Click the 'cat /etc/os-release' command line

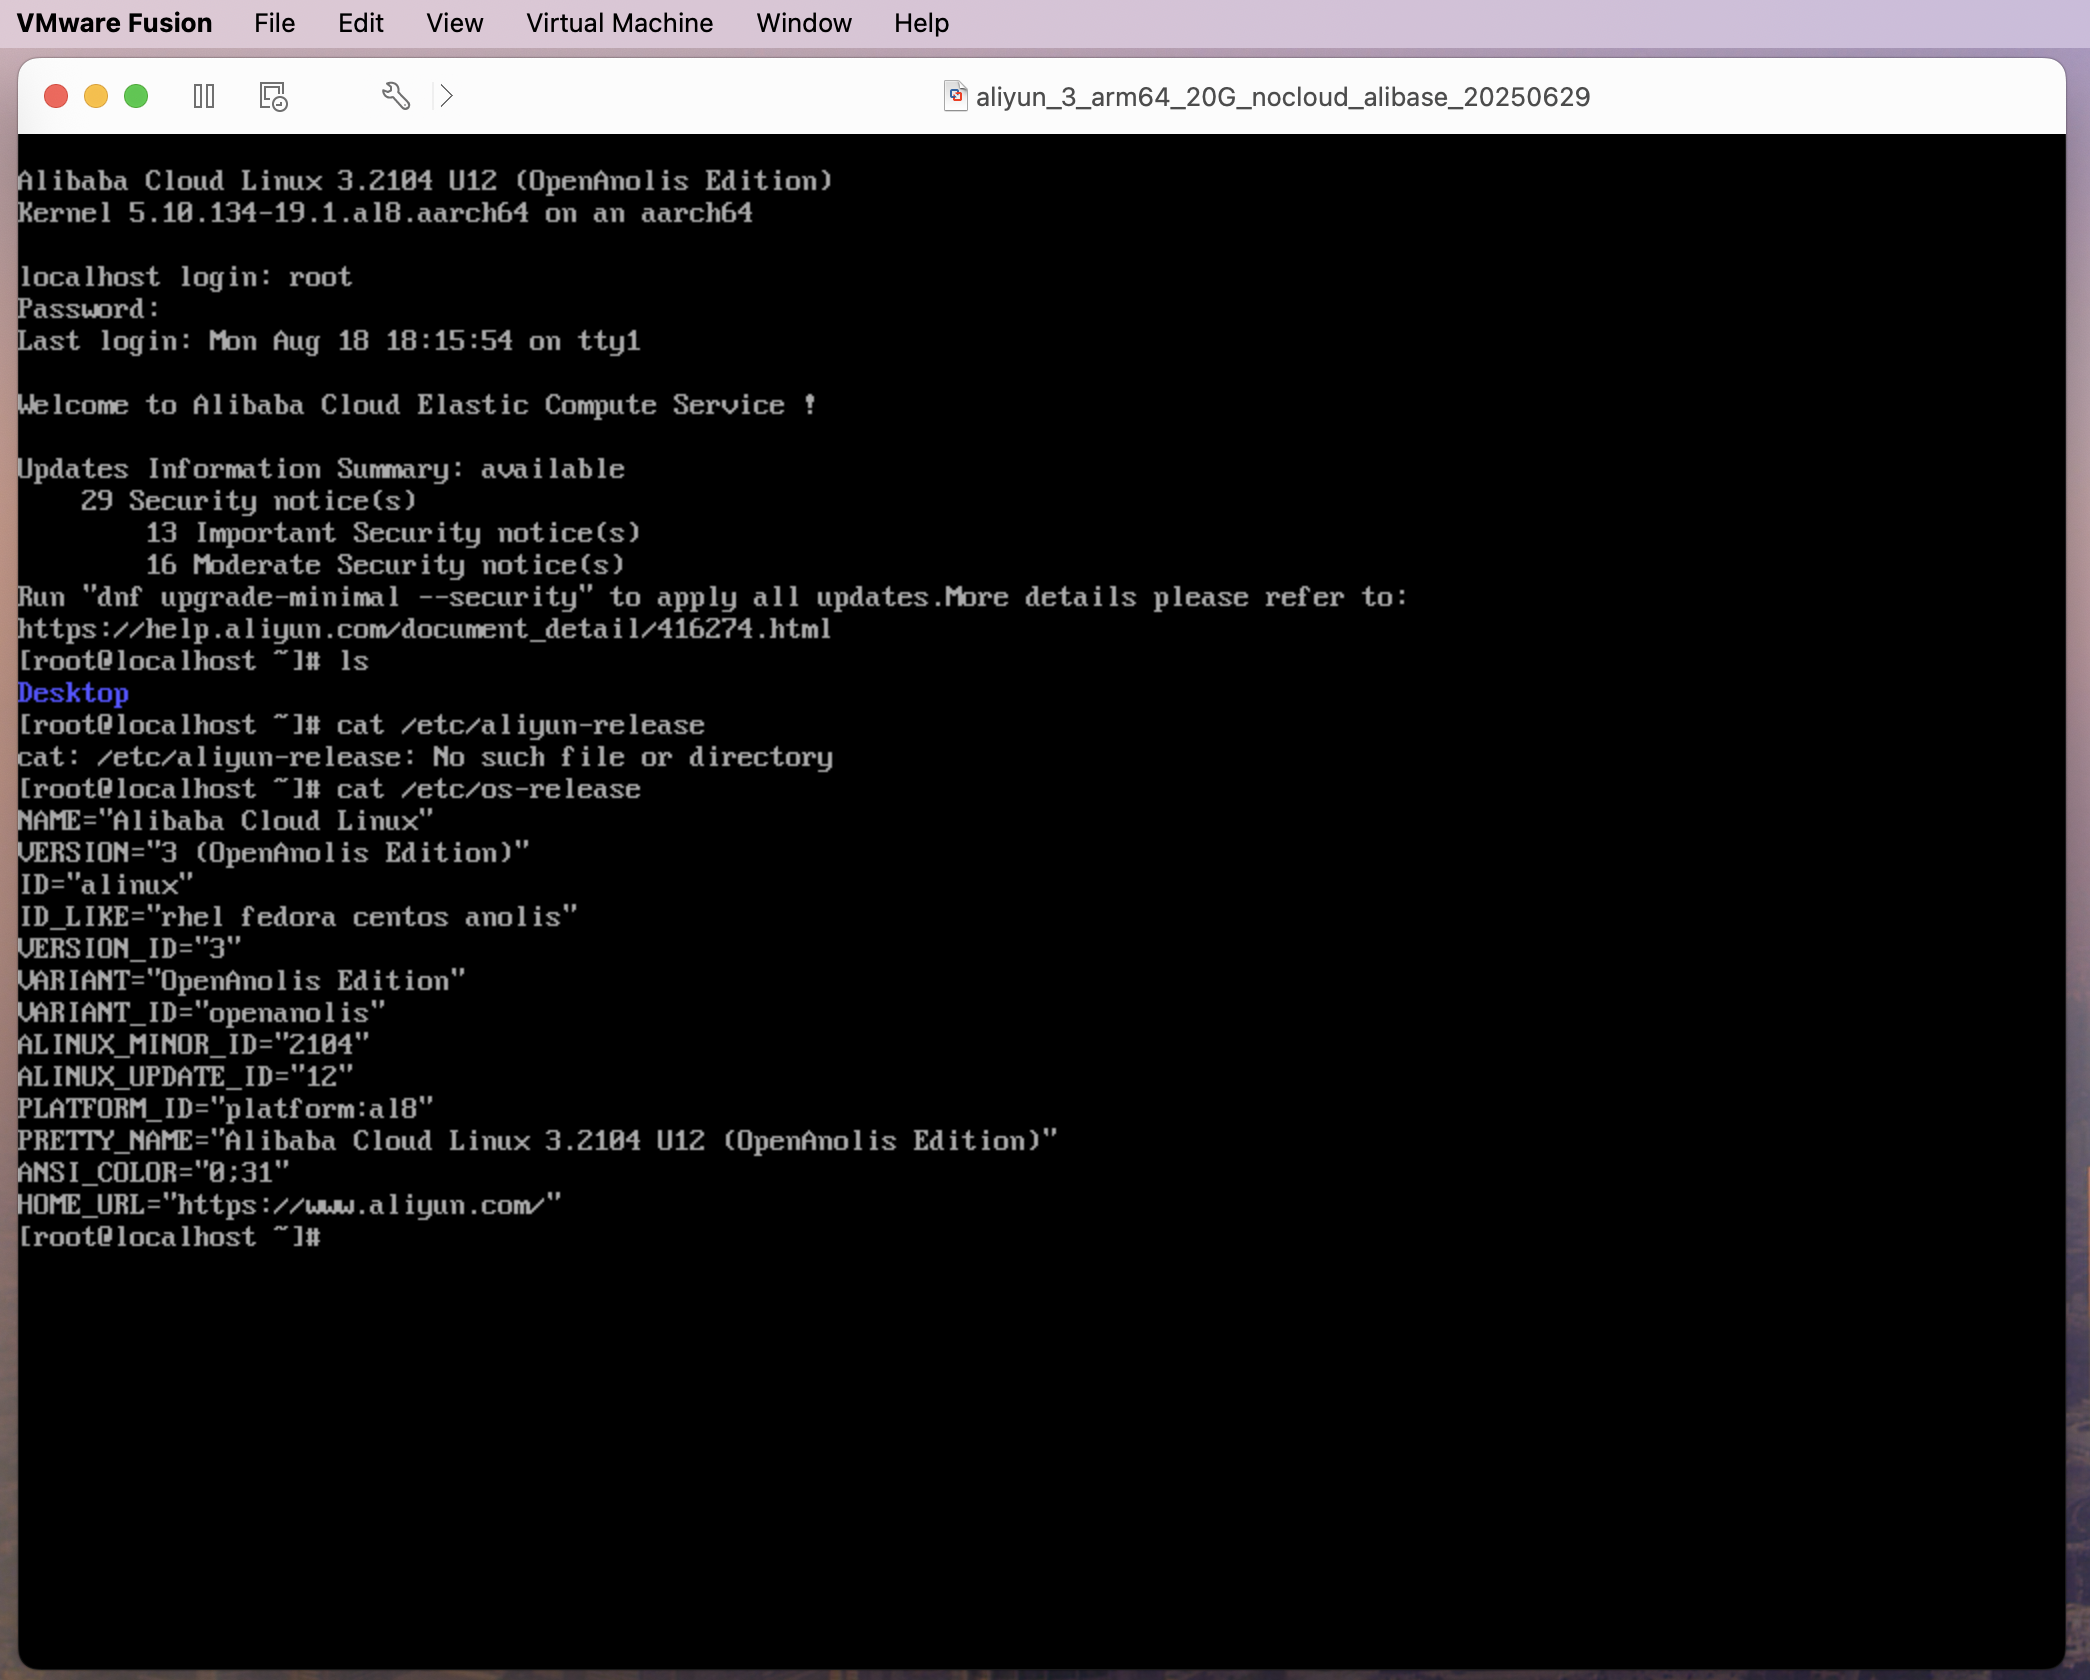[329, 789]
